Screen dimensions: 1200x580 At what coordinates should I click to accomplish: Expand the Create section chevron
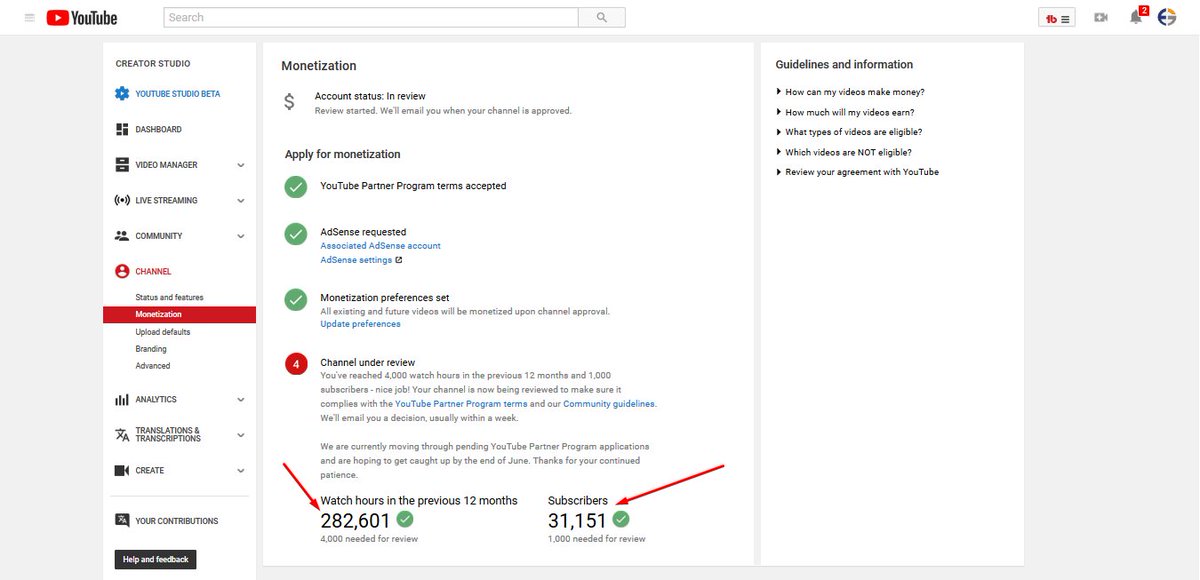coord(241,471)
